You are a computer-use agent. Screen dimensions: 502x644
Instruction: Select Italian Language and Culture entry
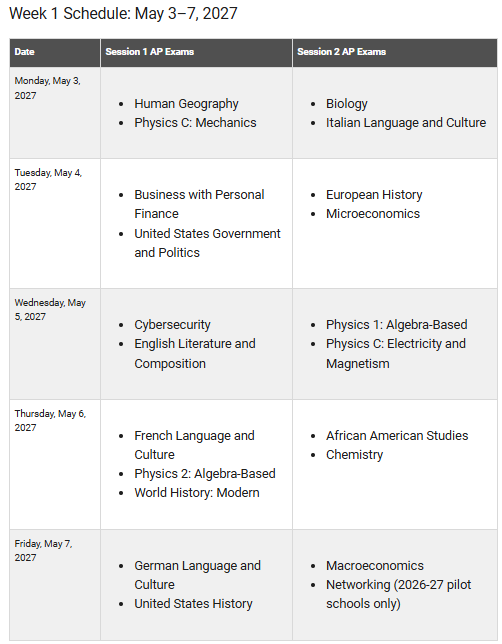(x=406, y=123)
